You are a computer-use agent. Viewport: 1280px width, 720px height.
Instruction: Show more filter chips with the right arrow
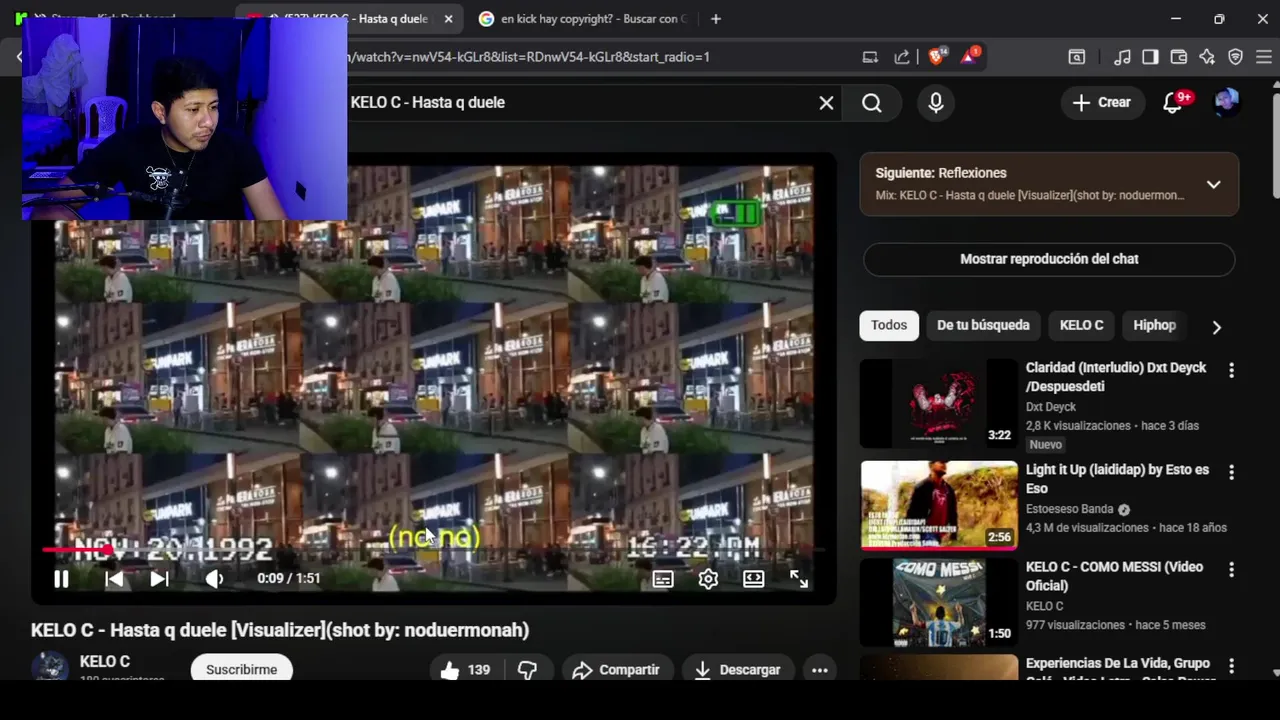pyautogui.click(x=1216, y=327)
